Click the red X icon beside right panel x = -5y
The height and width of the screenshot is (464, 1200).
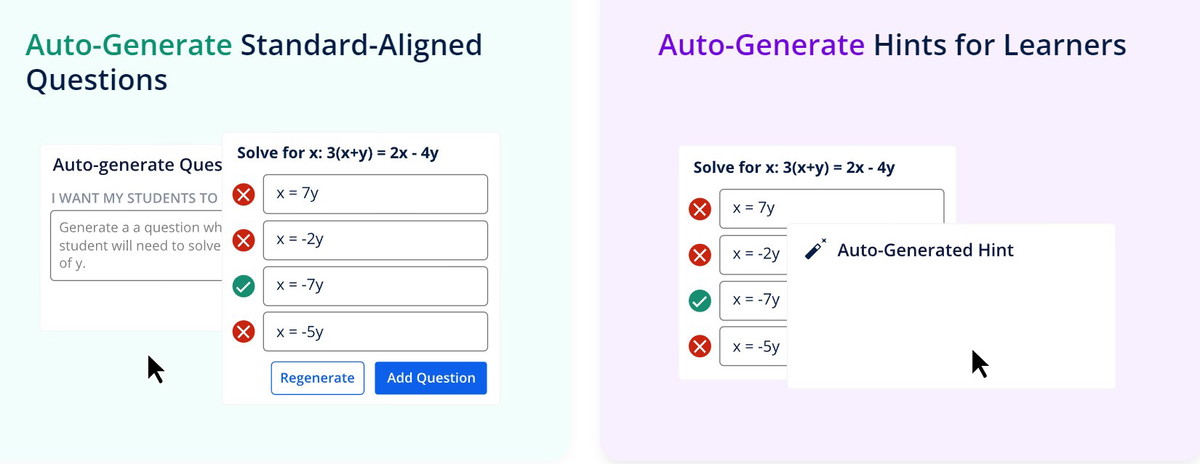tap(700, 347)
